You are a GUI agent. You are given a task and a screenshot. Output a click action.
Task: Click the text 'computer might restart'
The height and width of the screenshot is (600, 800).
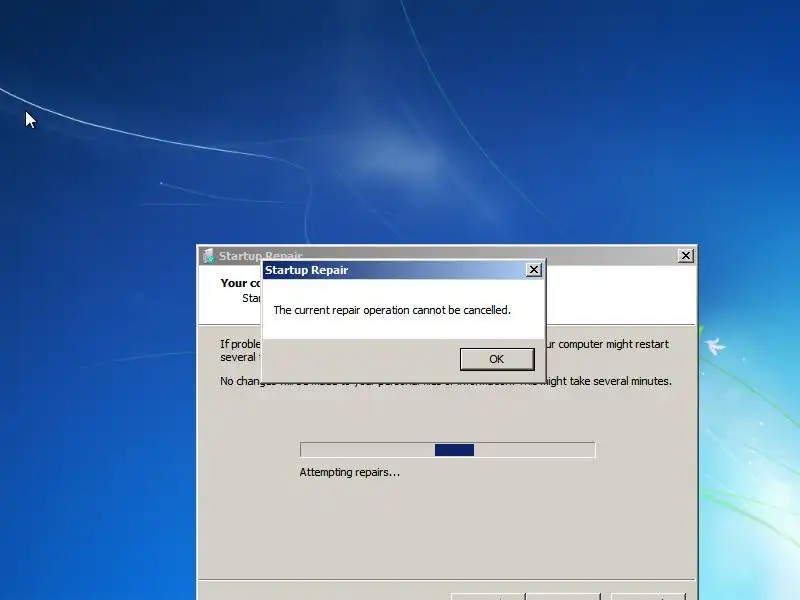613,344
